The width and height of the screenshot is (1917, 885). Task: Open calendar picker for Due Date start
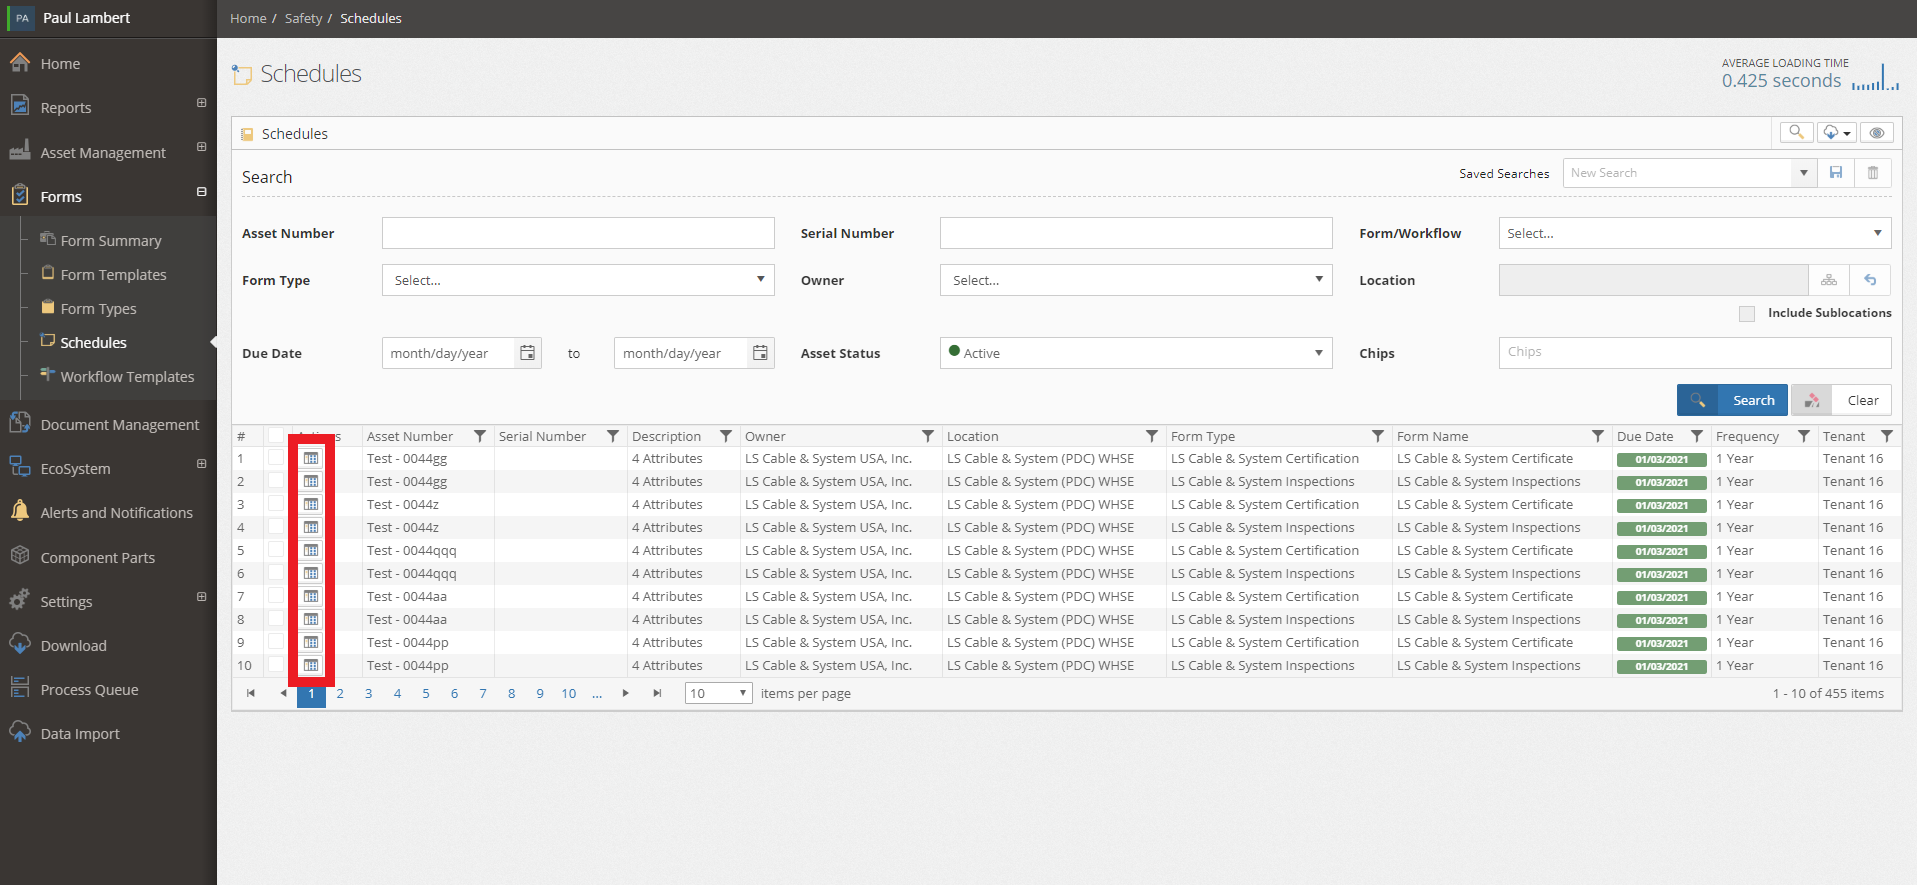(x=527, y=353)
